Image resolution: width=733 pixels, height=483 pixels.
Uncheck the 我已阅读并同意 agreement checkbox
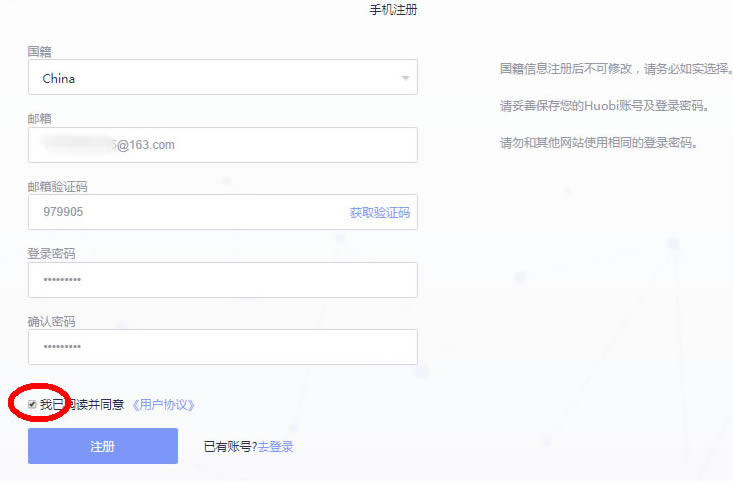32,404
